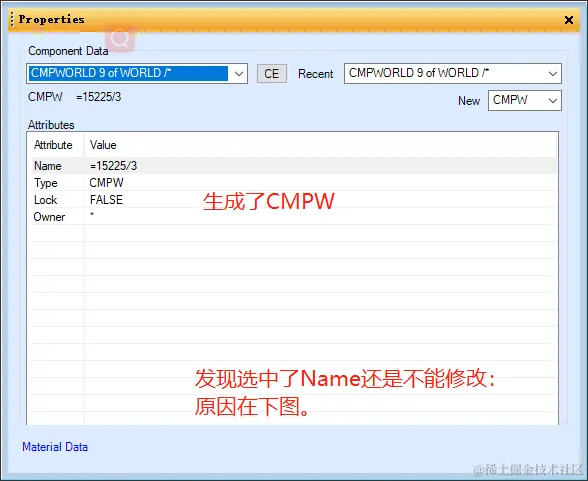
Task: Select the Type attribute row
Action: pos(293,183)
